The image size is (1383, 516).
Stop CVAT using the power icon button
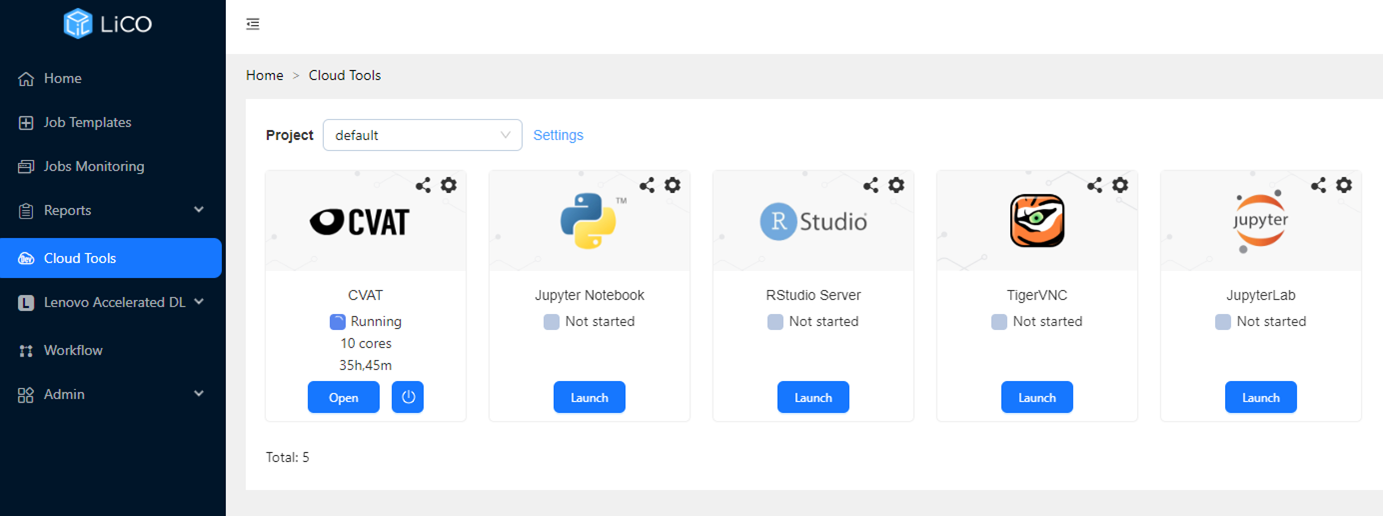click(x=407, y=397)
